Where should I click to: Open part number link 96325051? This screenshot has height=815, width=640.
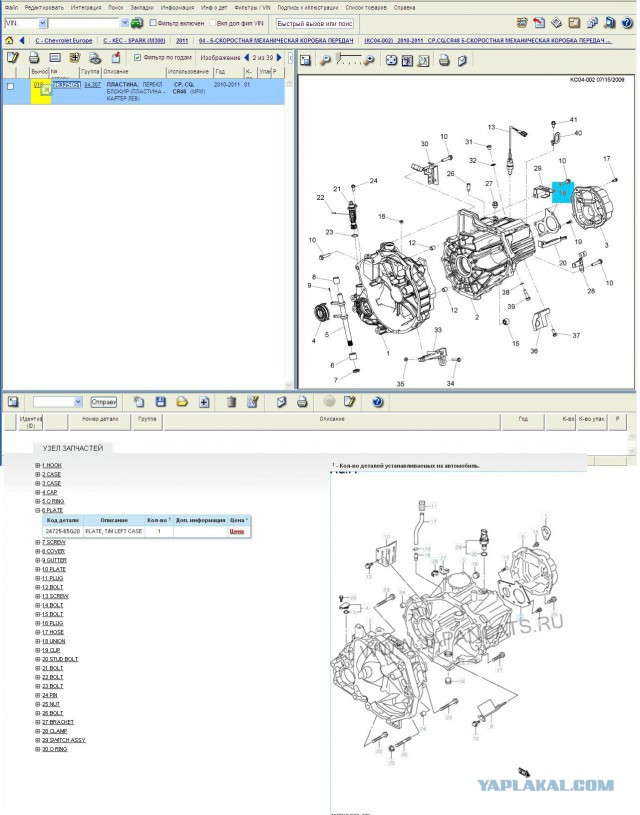[x=67, y=84]
